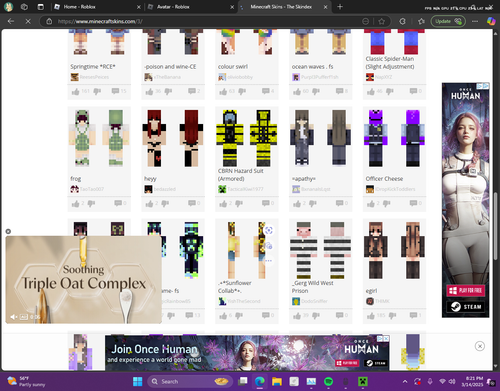The image size is (500, 391).
Task: Click the taskbar Search box
Action: tap(190, 381)
